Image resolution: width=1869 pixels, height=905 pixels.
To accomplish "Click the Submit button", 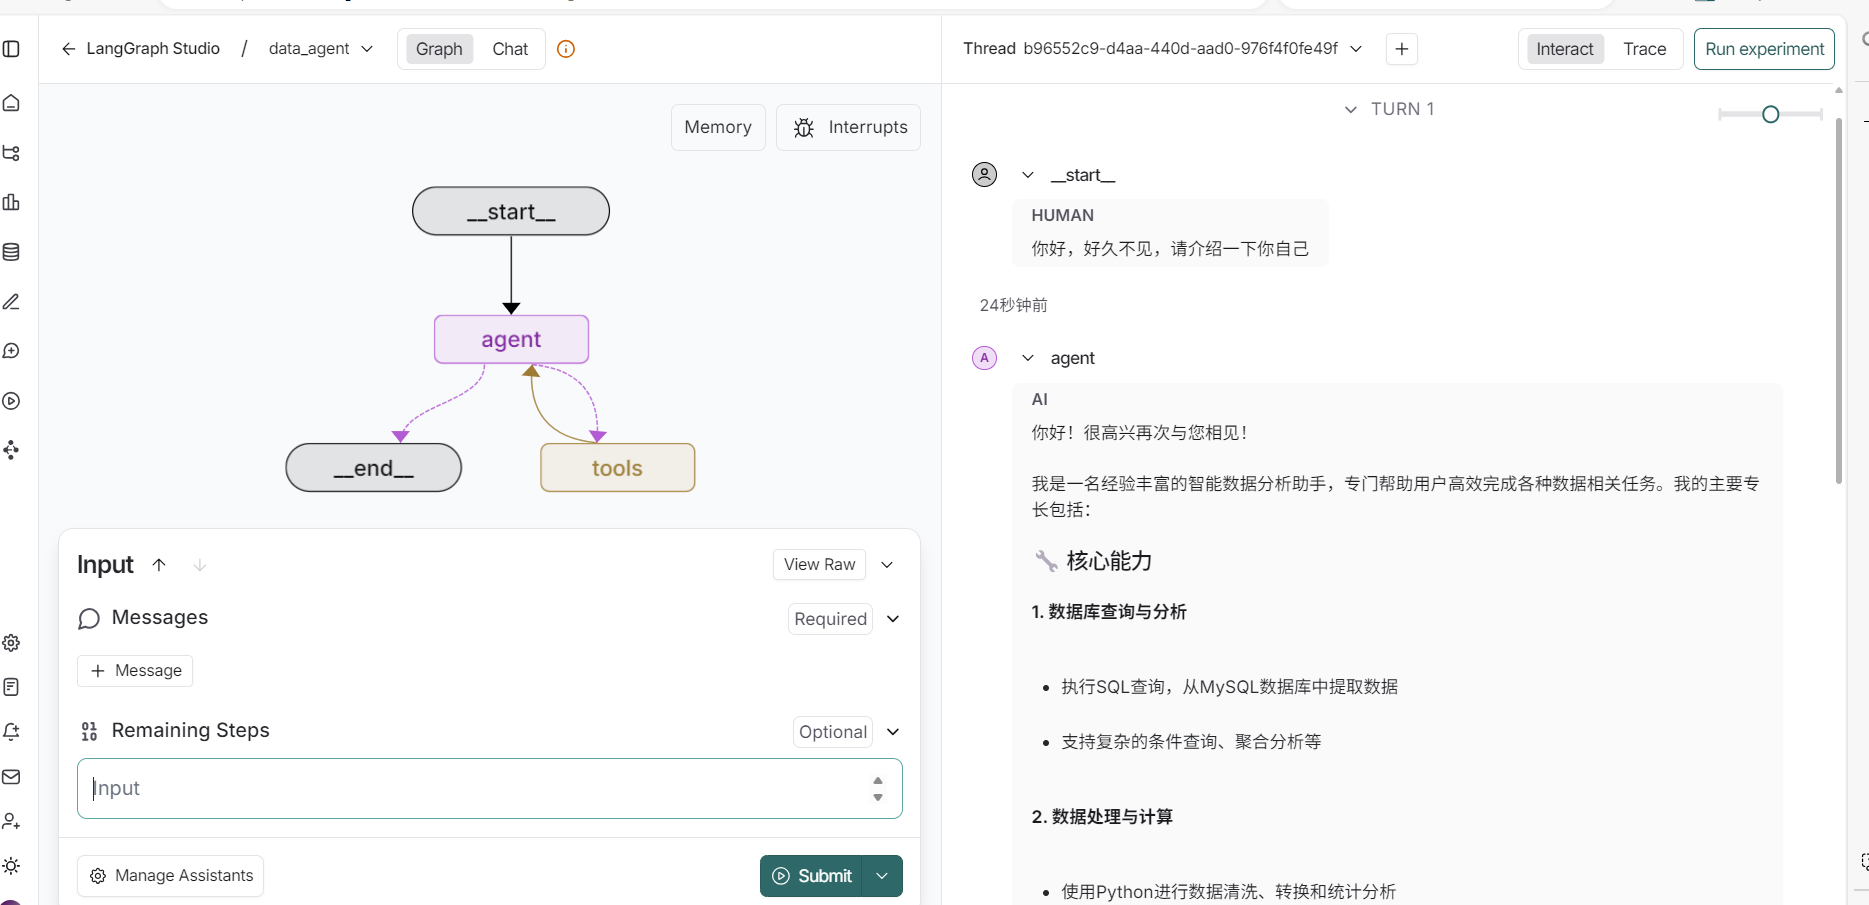I will 812,876.
